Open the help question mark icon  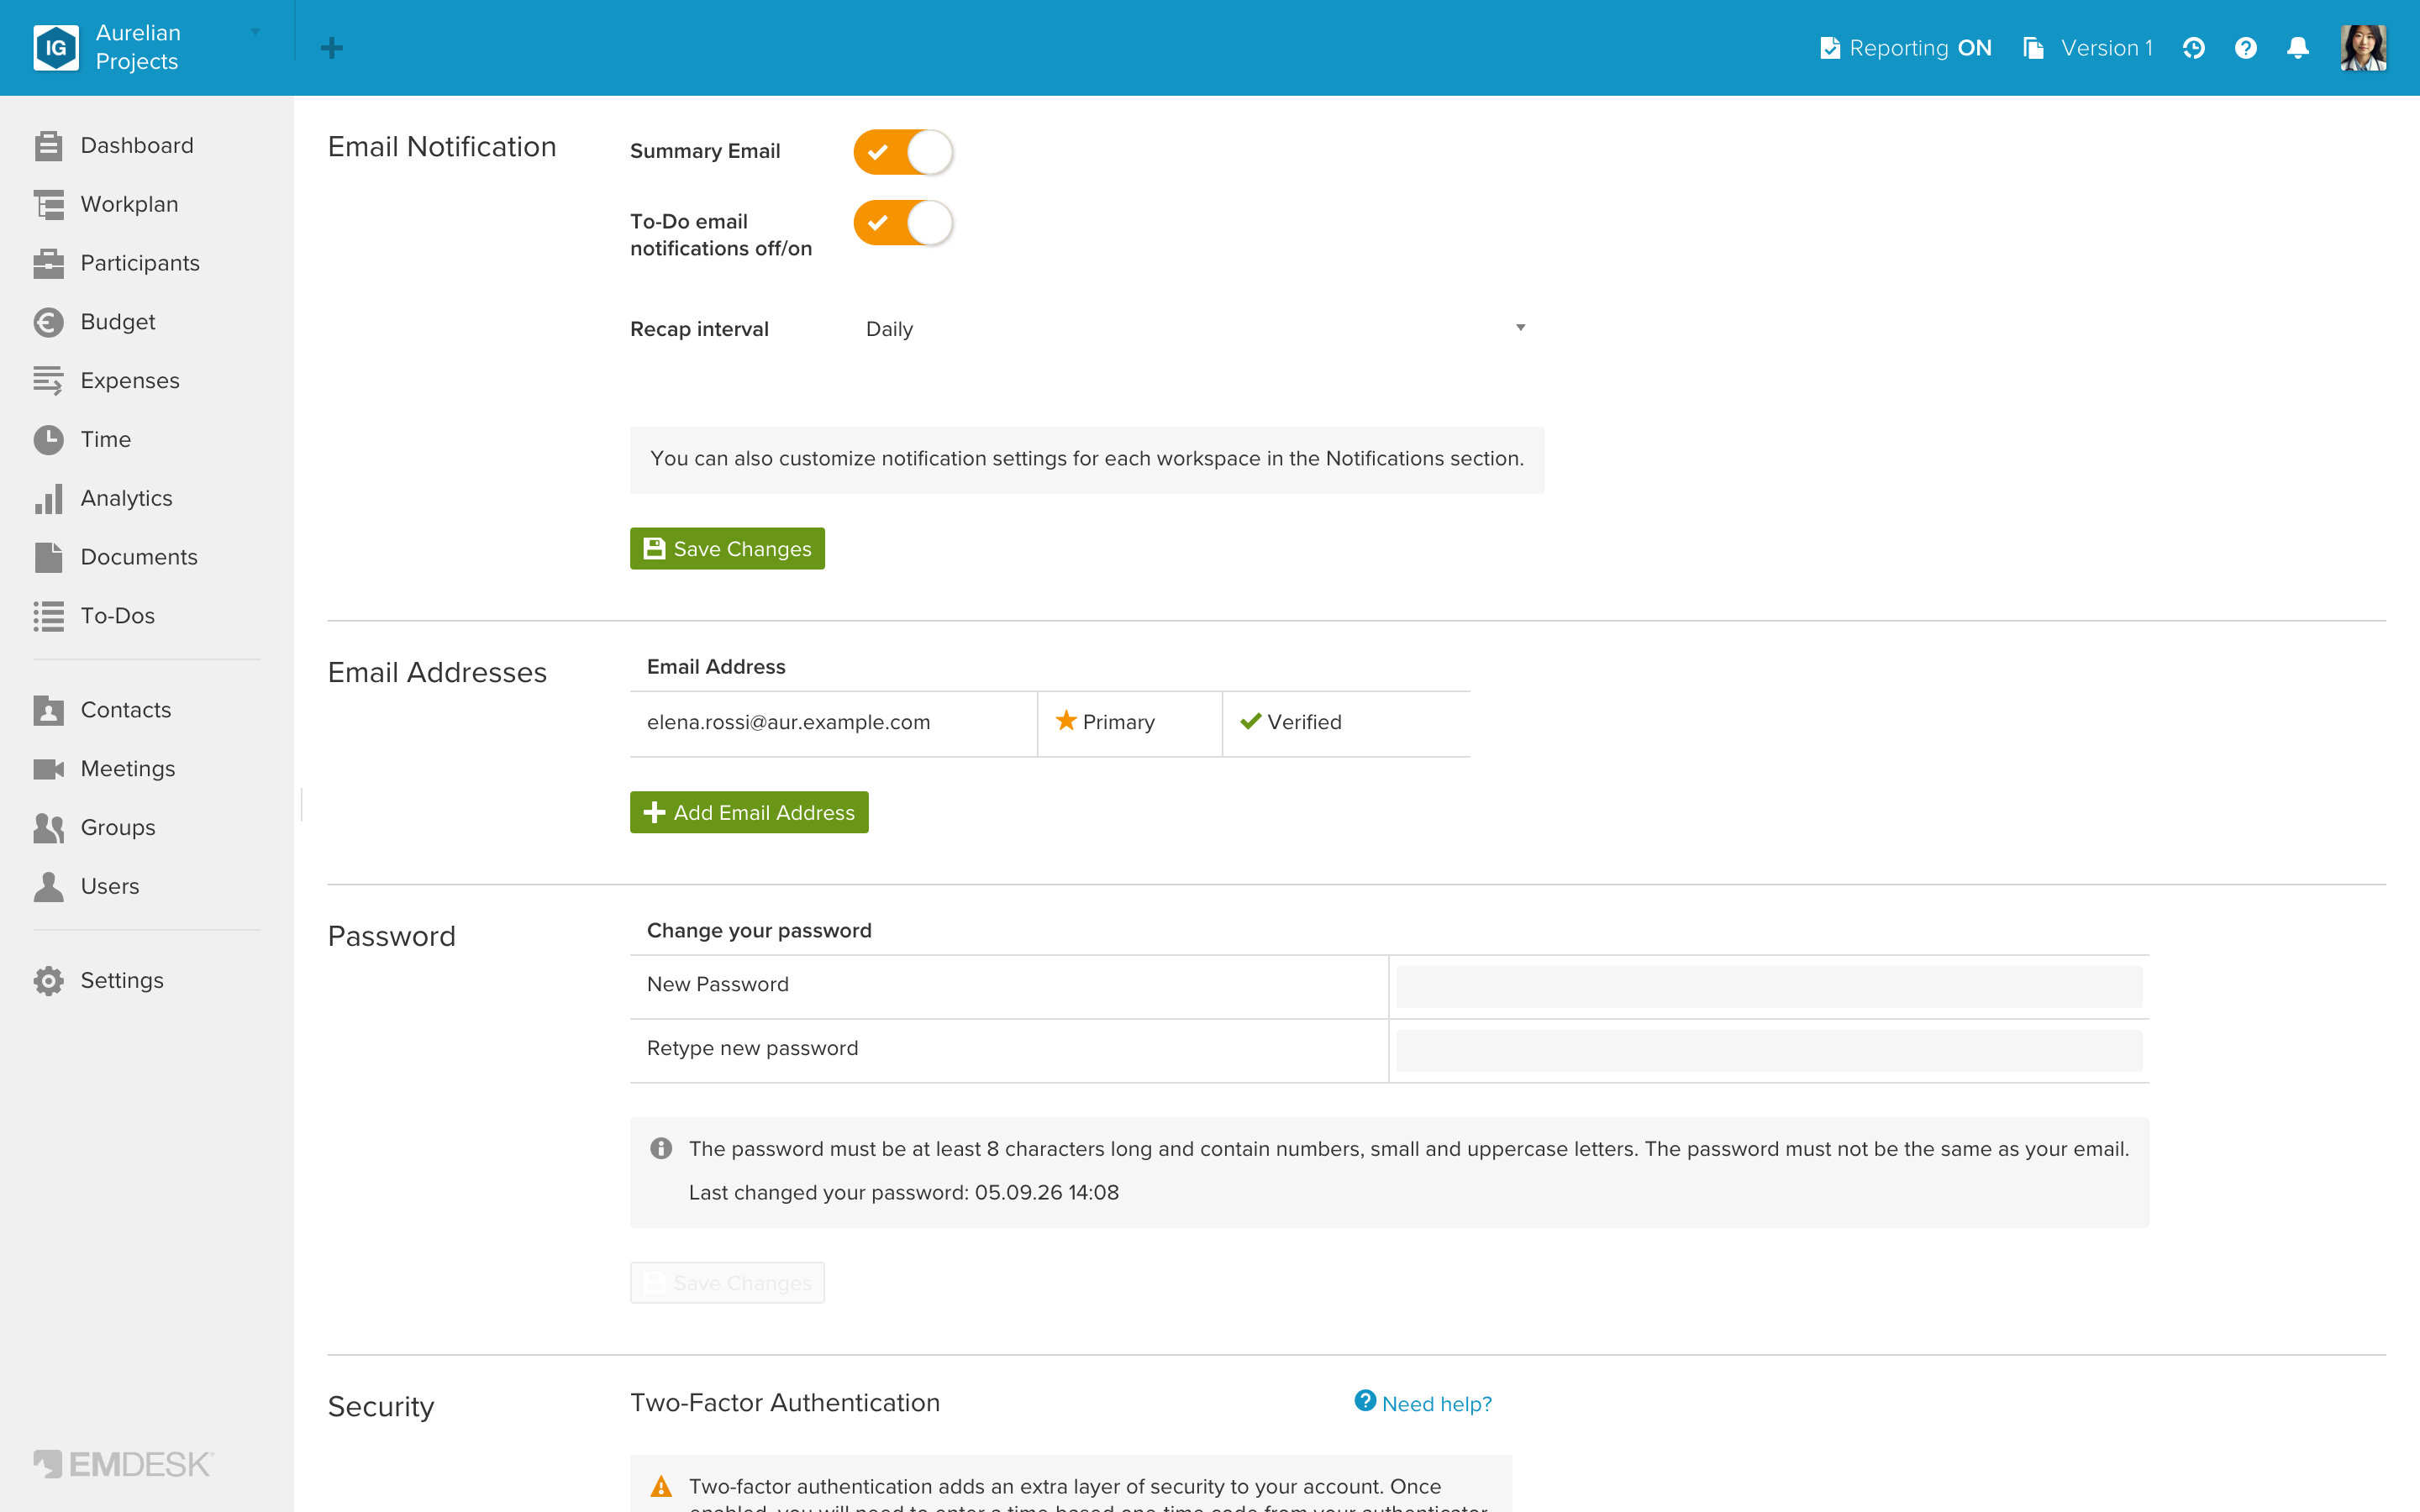click(2245, 48)
